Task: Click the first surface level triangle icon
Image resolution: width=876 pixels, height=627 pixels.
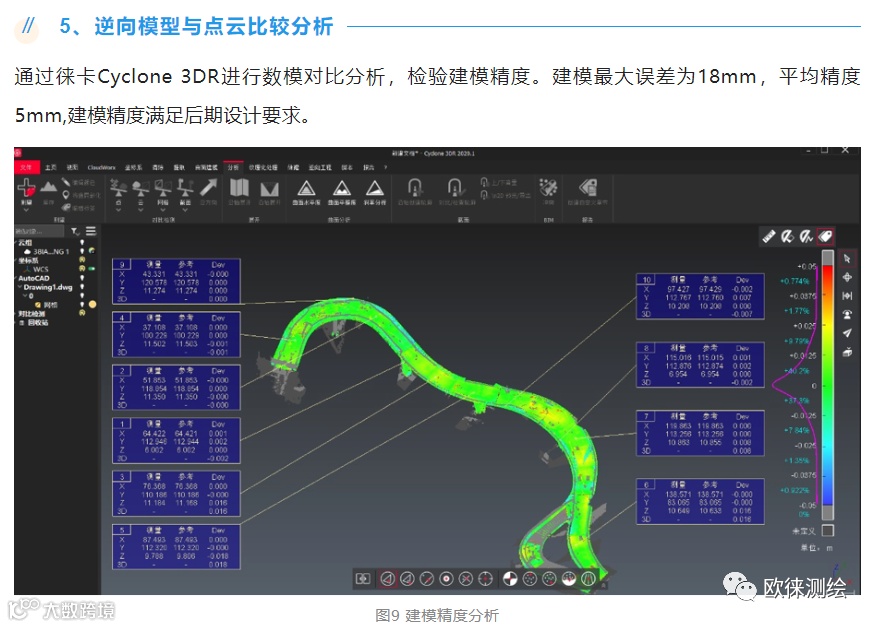Action: 306,188
